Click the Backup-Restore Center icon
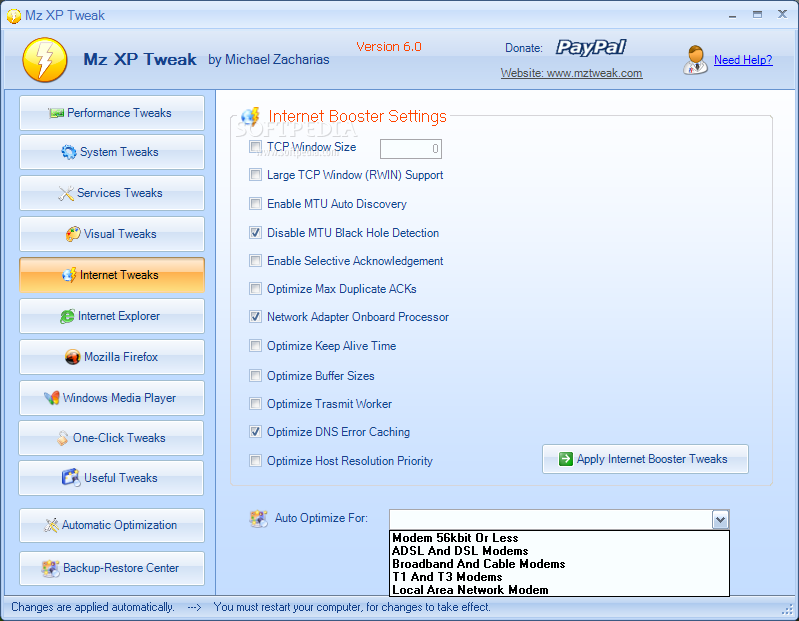 [x=50, y=568]
